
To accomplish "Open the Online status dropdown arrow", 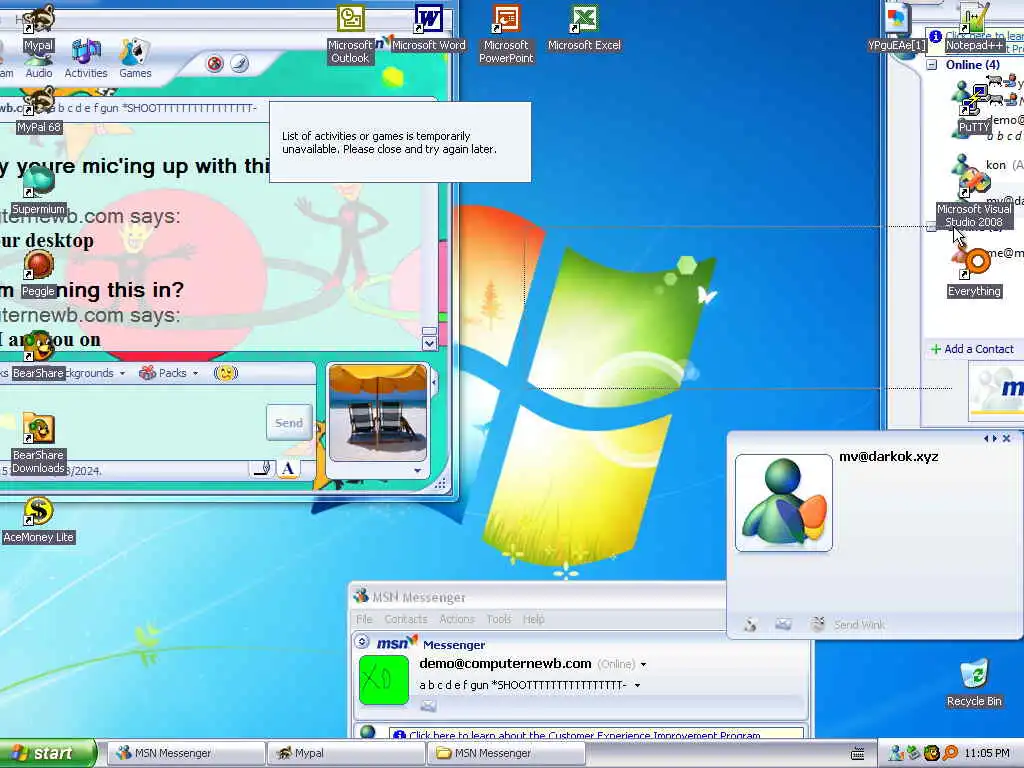I will click(x=643, y=664).
